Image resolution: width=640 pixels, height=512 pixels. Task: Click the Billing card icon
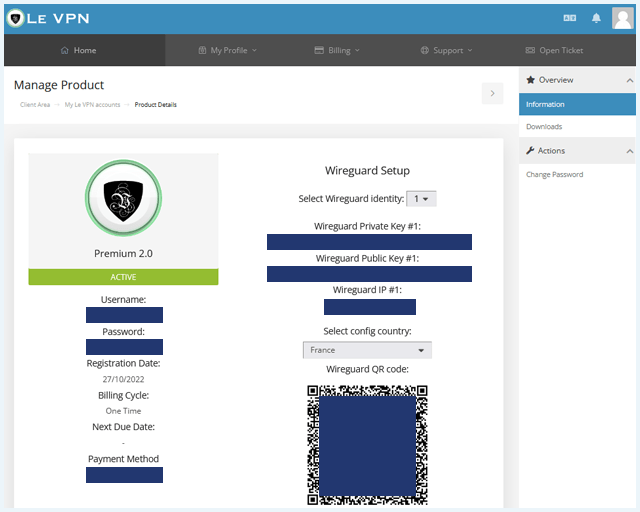[x=319, y=50]
